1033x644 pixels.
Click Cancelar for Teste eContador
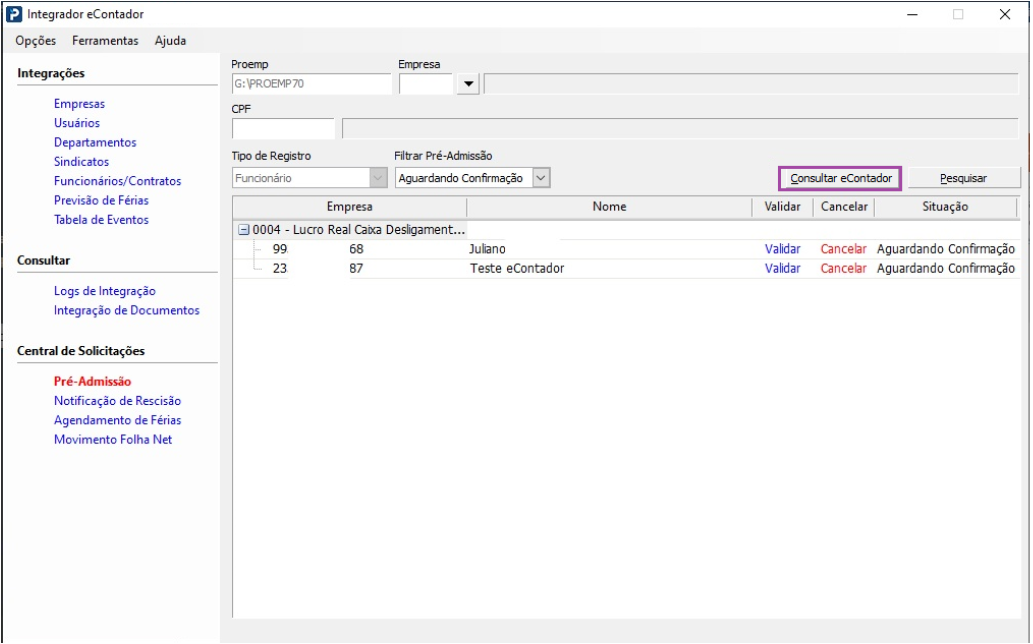843,269
